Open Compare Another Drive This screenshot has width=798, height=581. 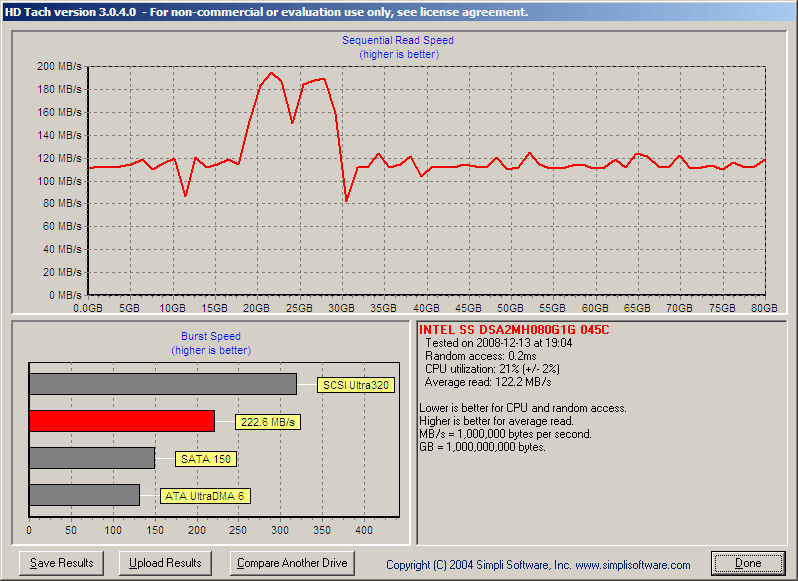coord(292,563)
